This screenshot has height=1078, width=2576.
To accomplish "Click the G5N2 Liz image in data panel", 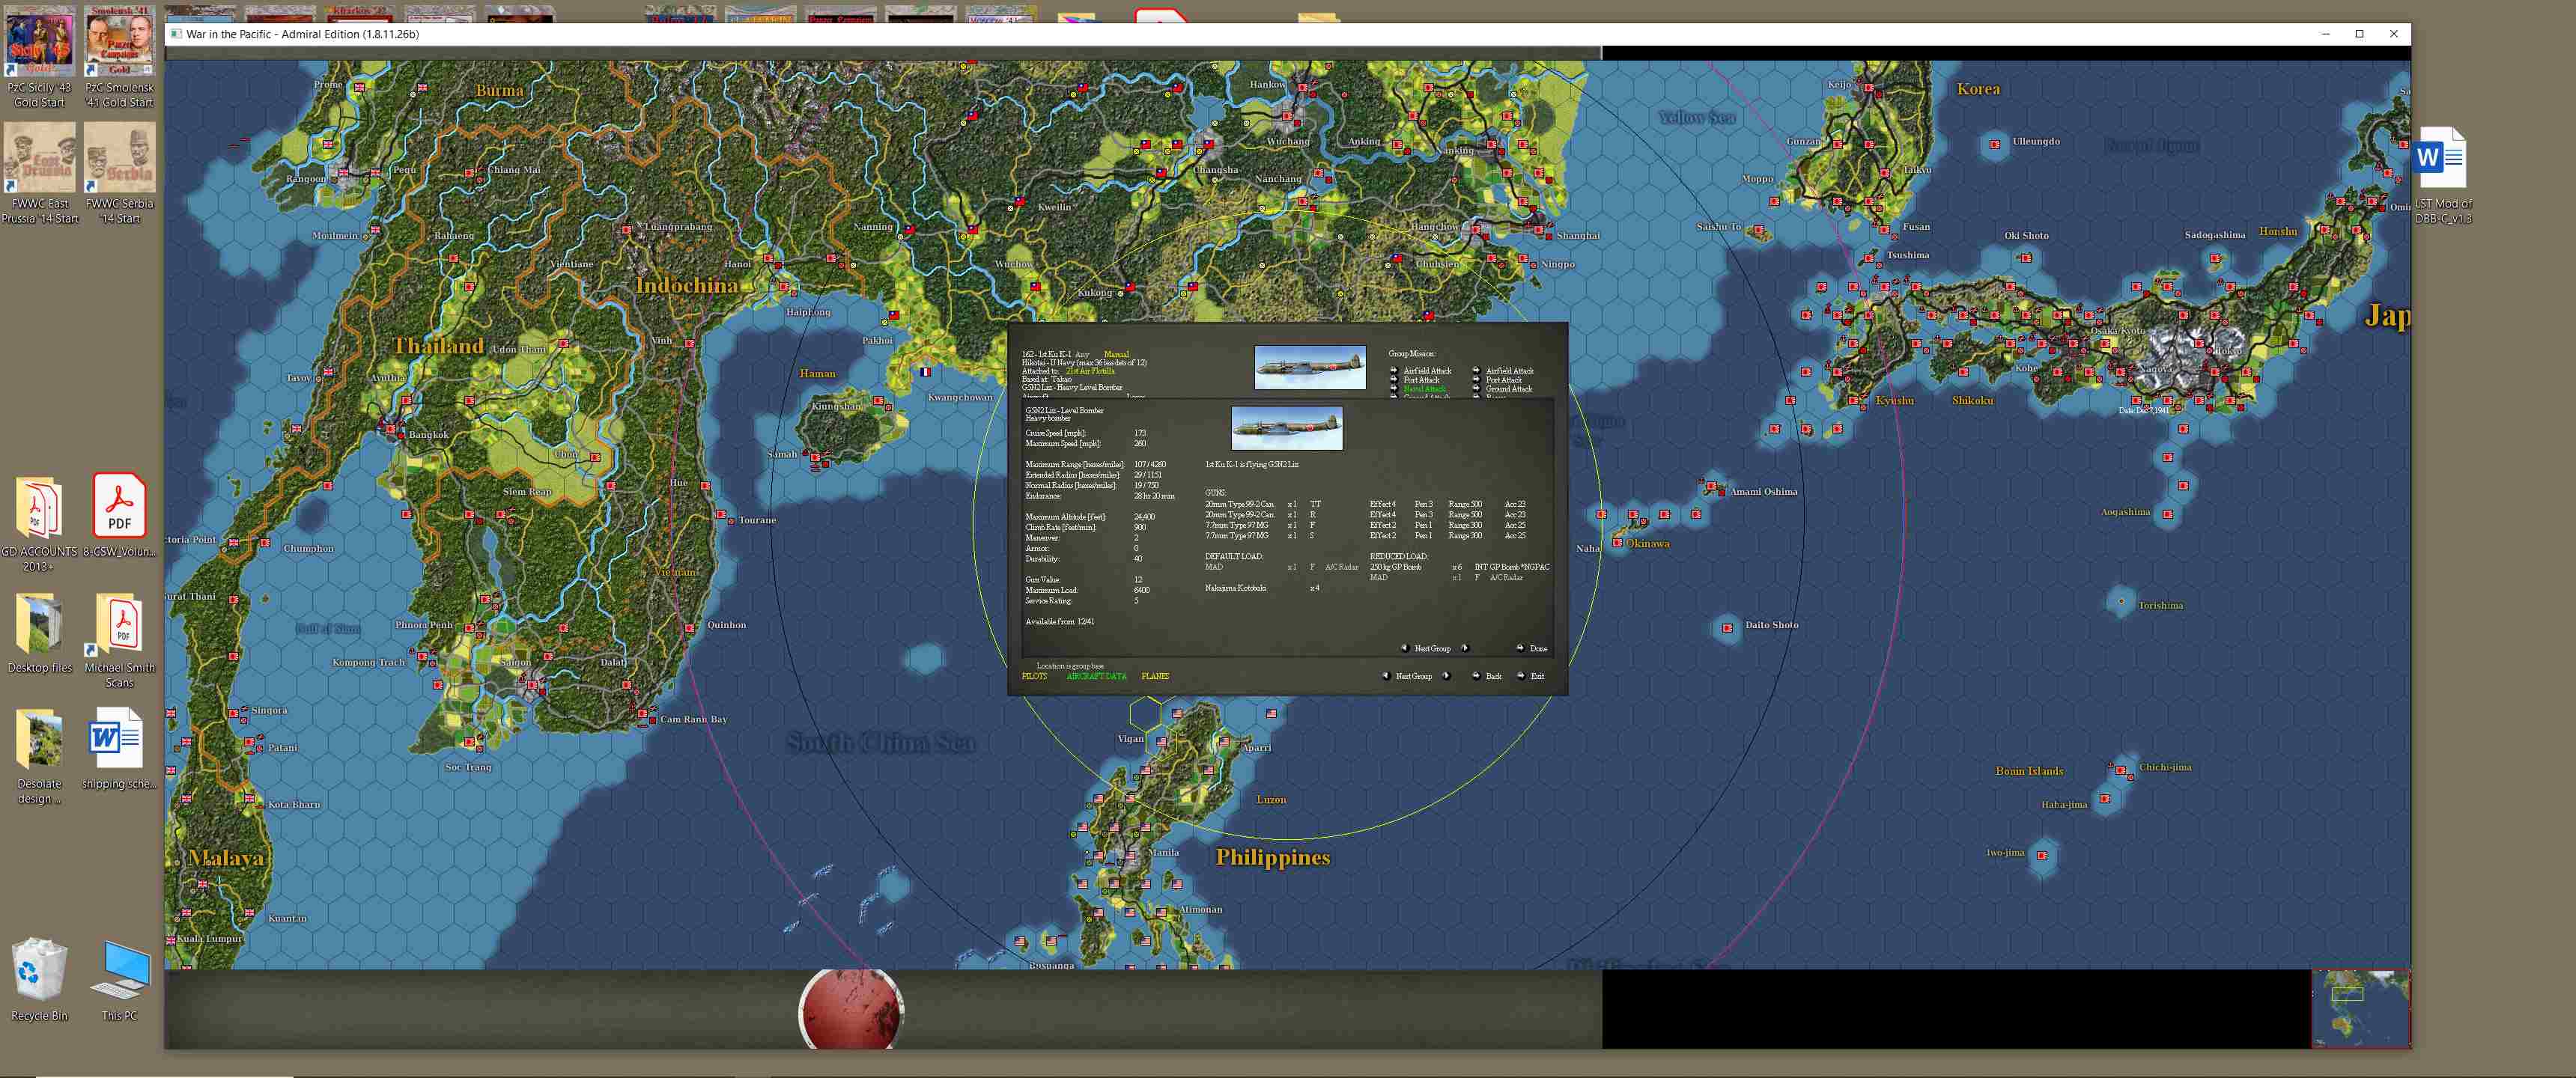I will coord(1287,428).
